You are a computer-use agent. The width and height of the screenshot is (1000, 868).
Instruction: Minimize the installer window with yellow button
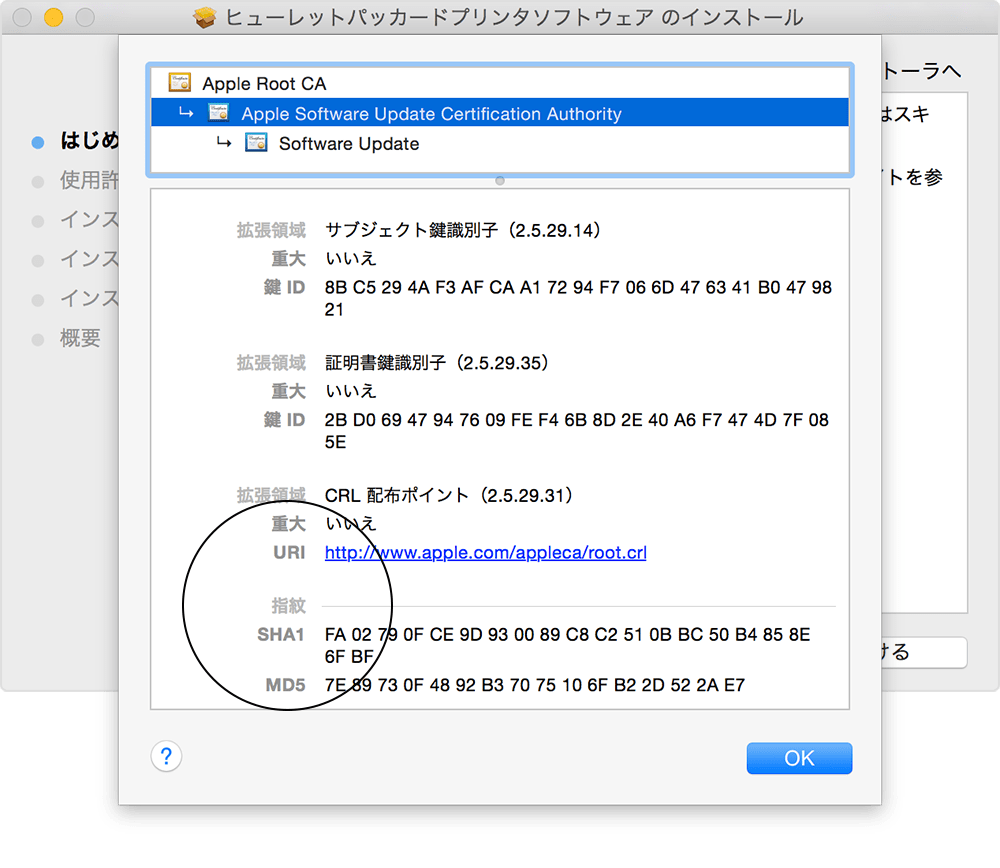coord(54,17)
